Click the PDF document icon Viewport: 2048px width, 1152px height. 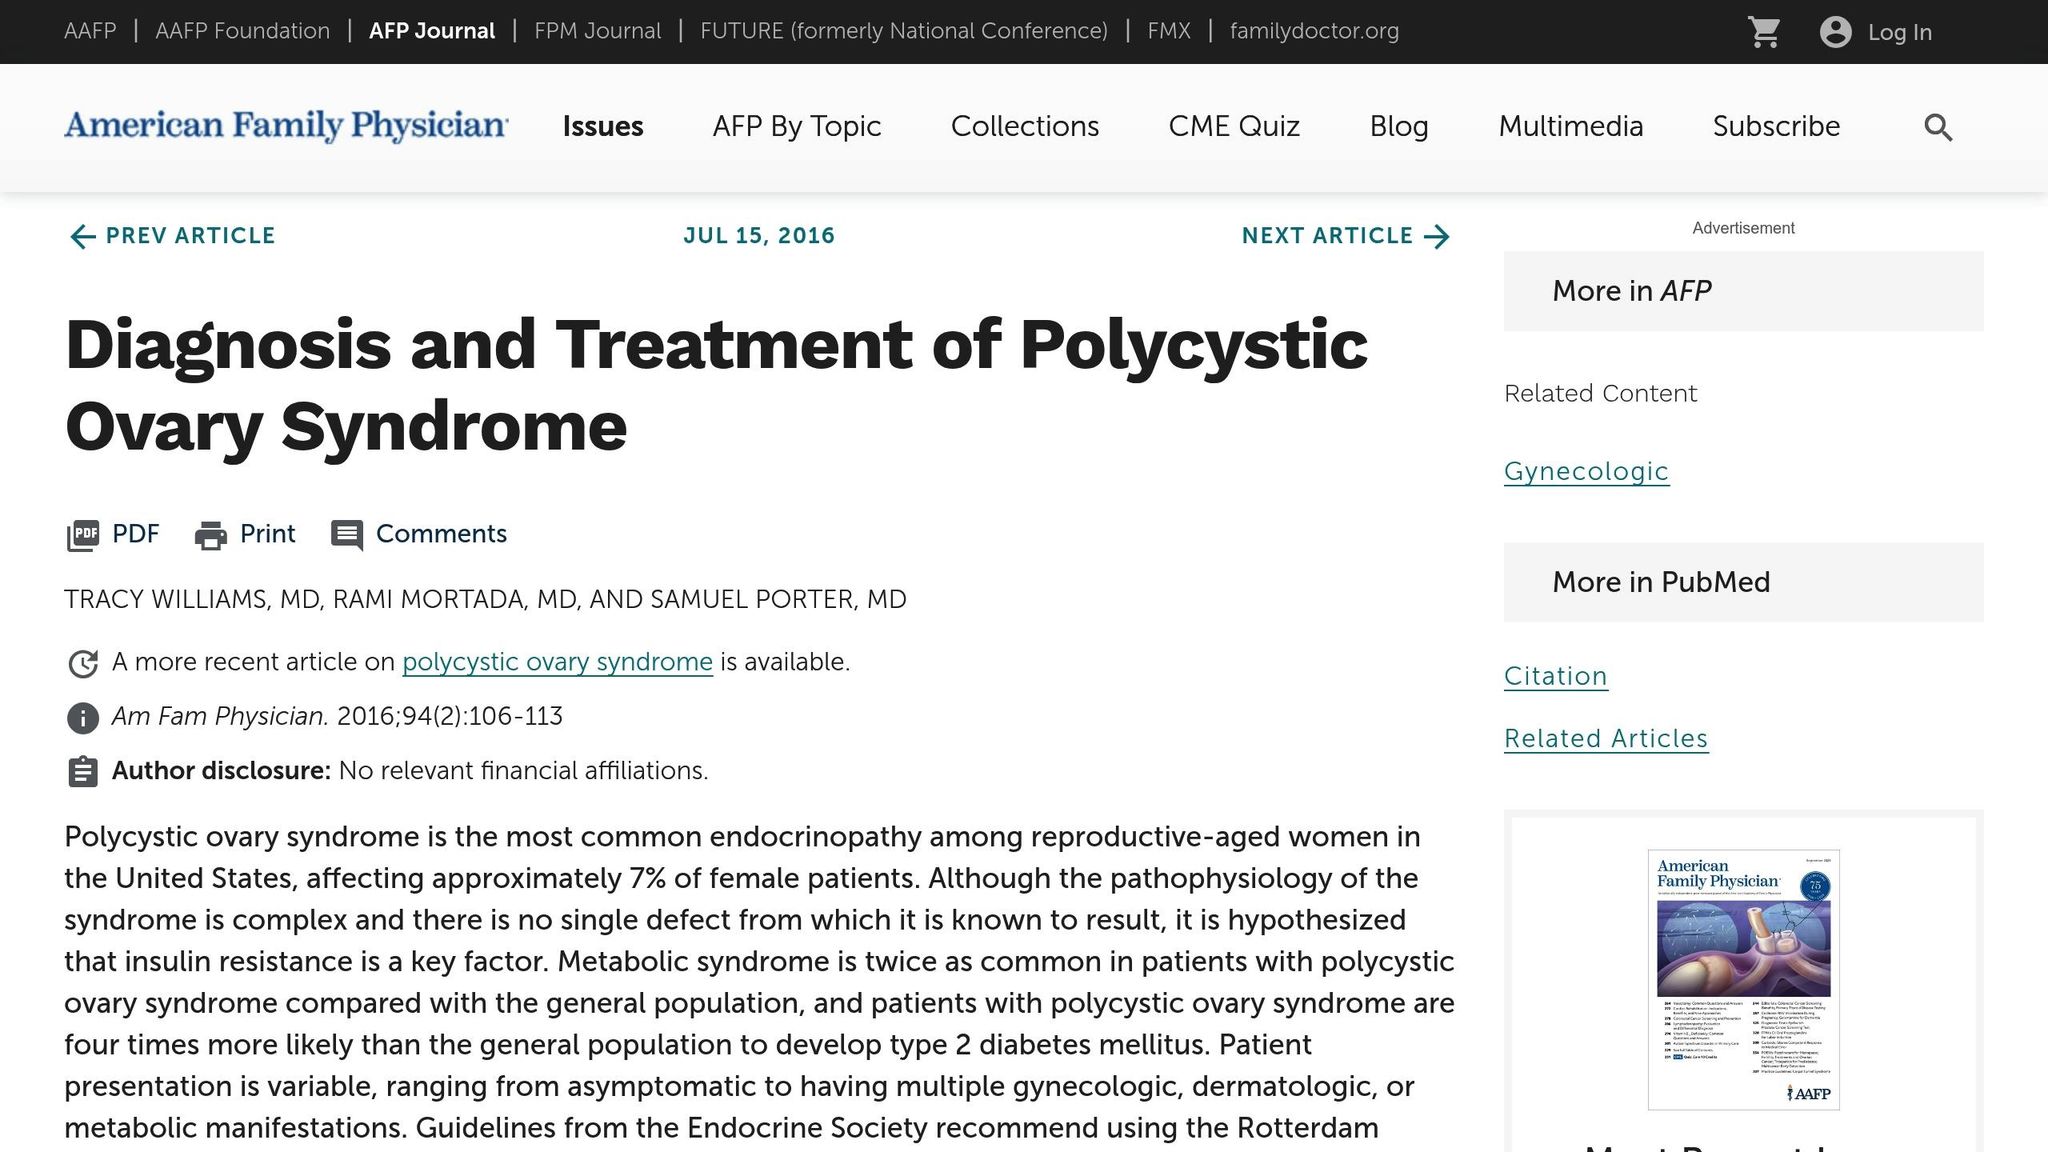(x=83, y=535)
